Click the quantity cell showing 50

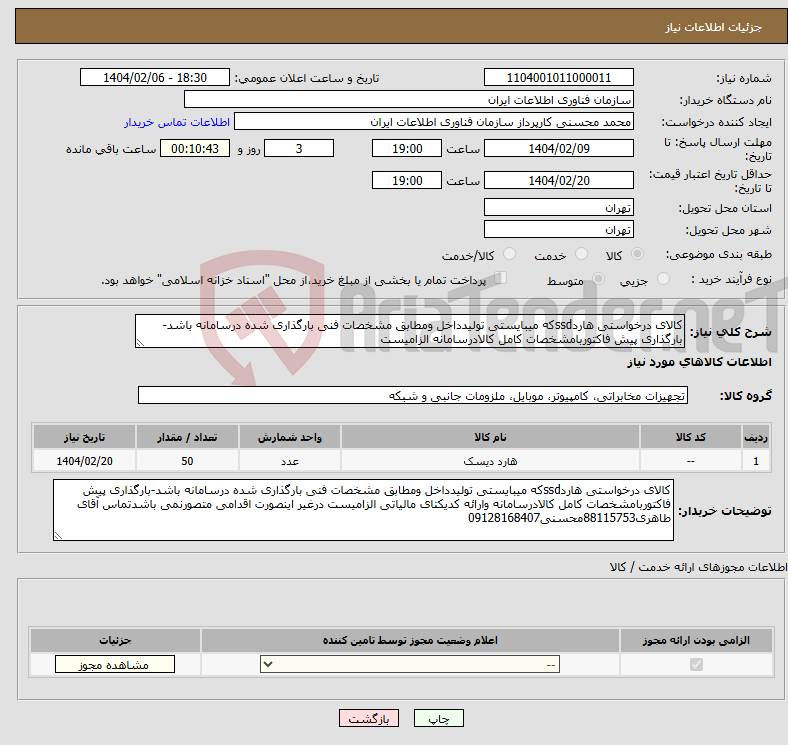(187, 461)
